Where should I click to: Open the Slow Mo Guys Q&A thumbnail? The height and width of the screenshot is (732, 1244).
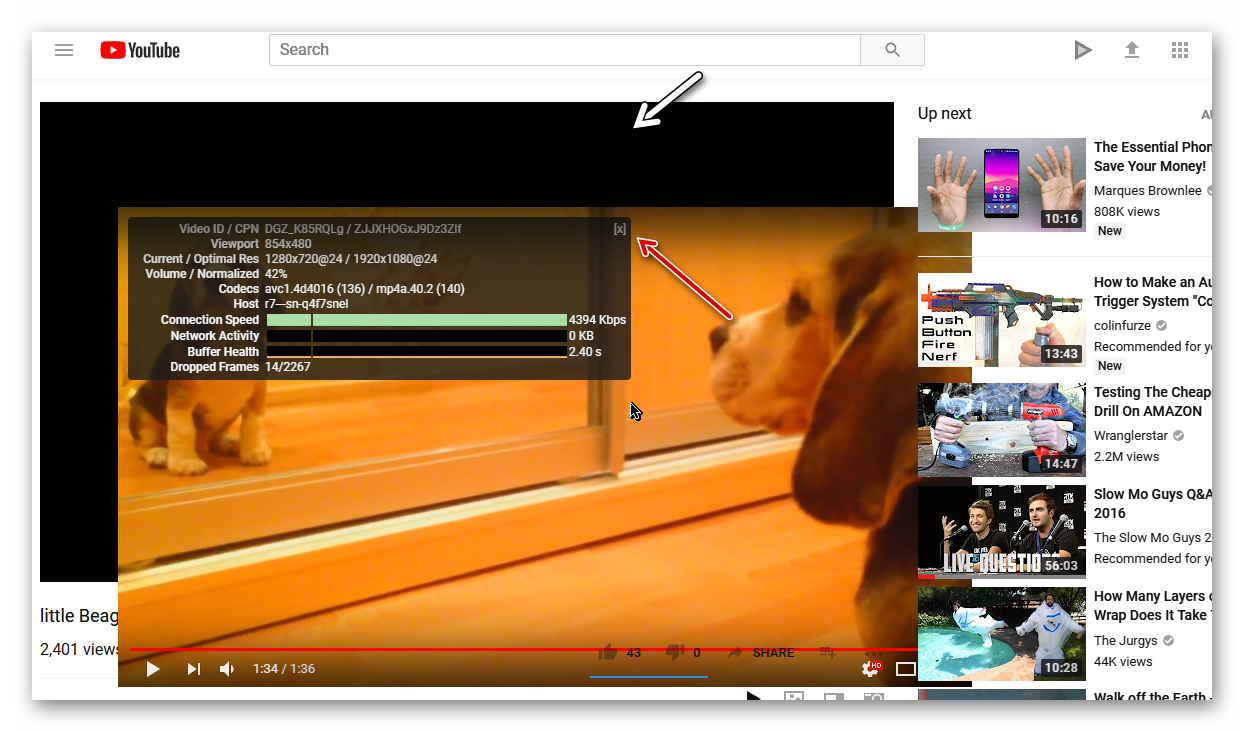tap(1002, 532)
